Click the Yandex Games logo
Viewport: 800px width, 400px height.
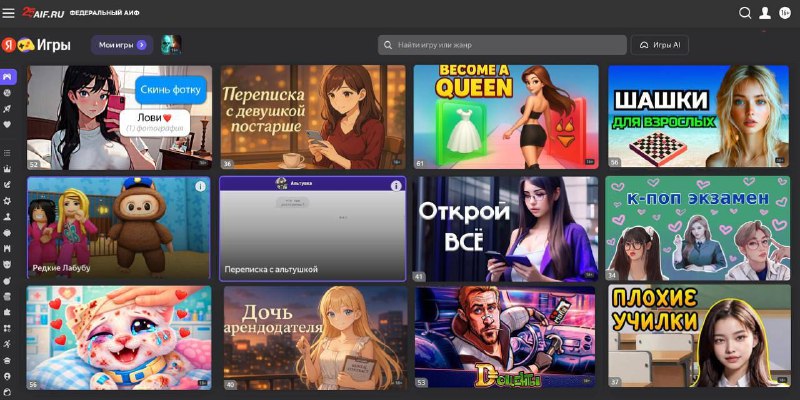pyautogui.click(x=36, y=45)
